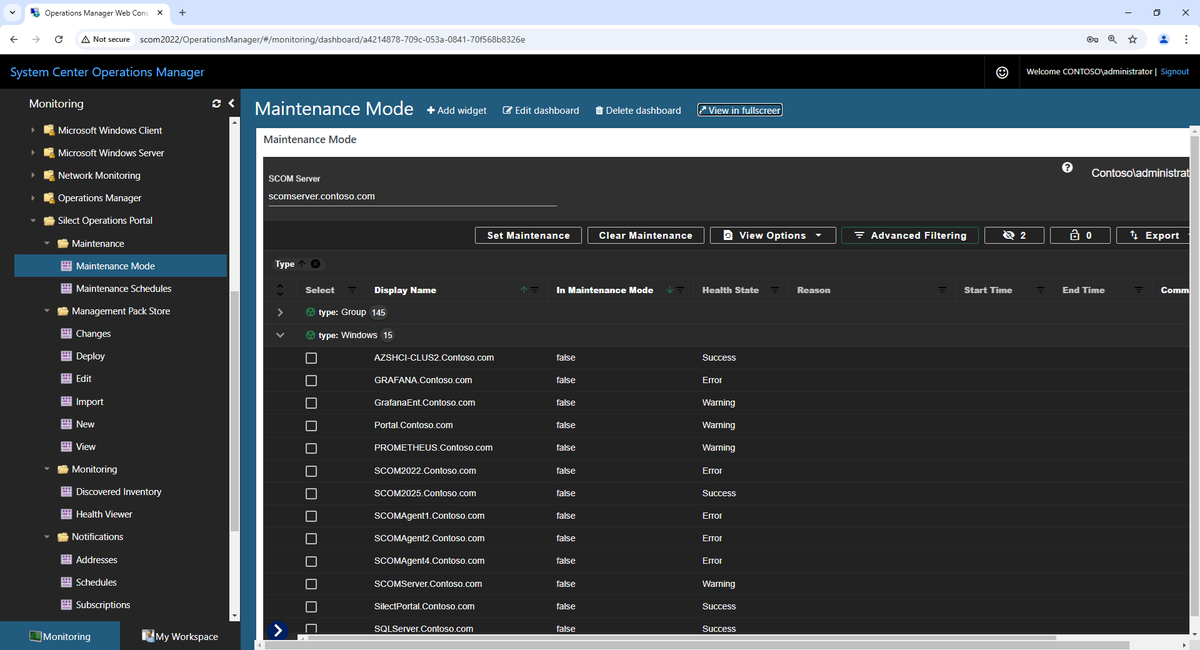The image size is (1200, 650).
Task: Click the Set Maintenance button
Action: point(528,235)
